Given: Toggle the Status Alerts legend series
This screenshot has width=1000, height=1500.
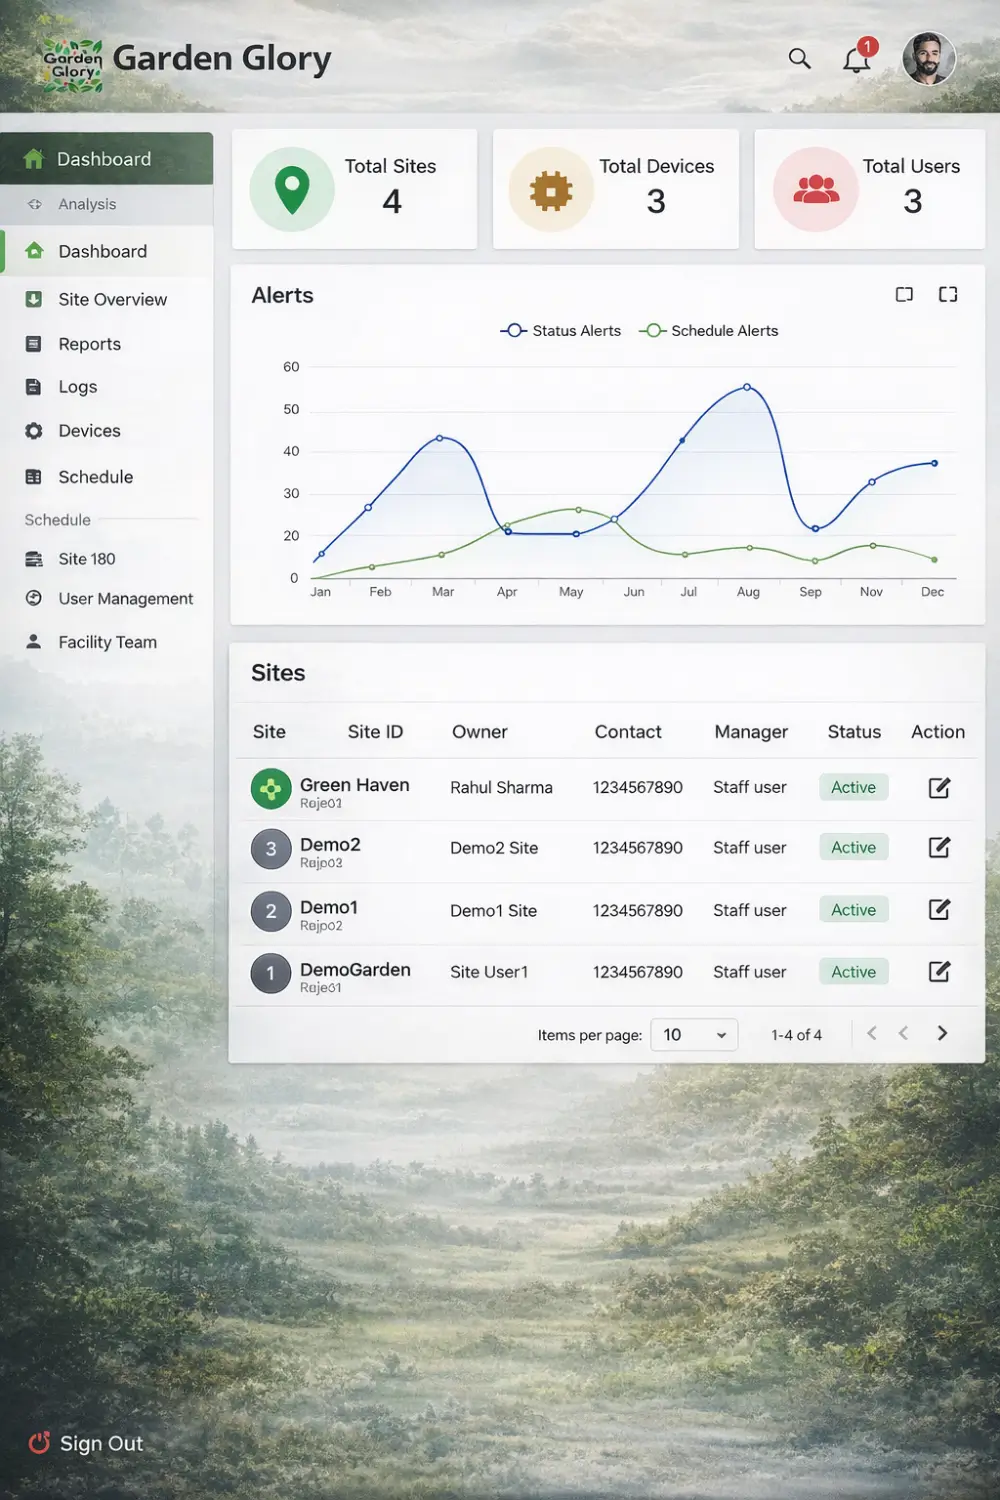Looking at the screenshot, I should [x=561, y=331].
